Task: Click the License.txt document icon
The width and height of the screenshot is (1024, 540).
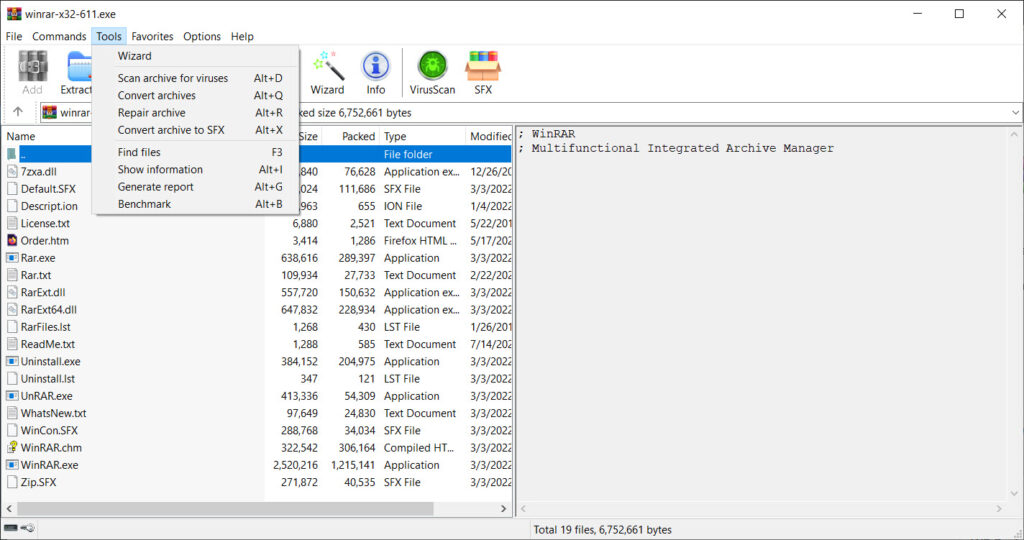Action: click(x=12, y=223)
